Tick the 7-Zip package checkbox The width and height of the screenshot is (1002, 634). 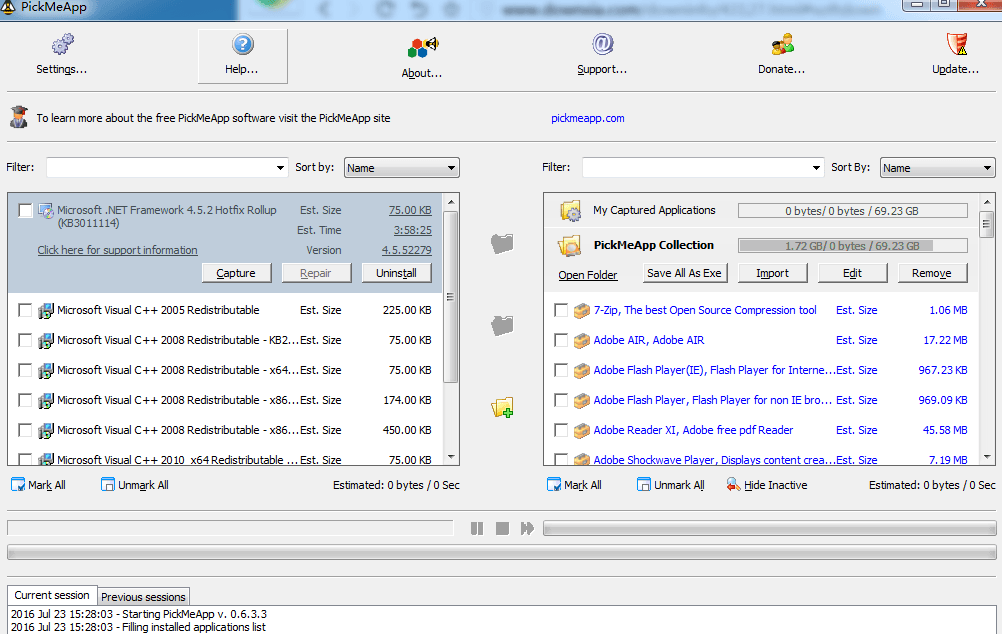click(x=560, y=310)
